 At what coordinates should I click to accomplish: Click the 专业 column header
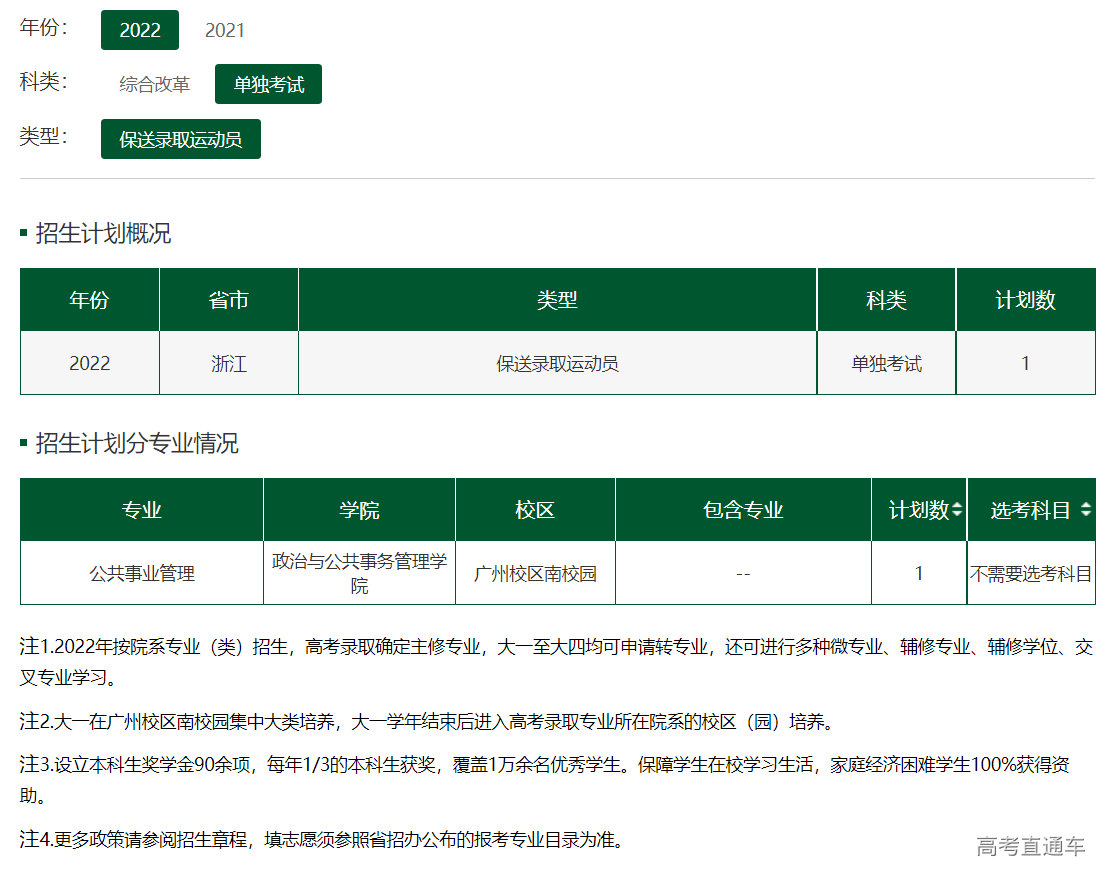click(x=142, y=510)
